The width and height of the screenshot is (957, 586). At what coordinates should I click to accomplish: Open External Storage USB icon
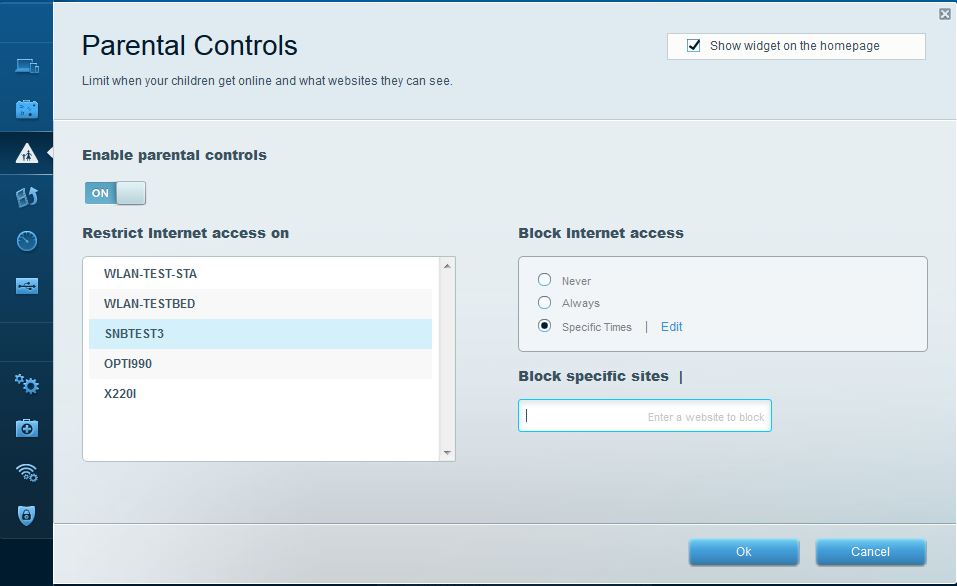[x=26, y=286]
